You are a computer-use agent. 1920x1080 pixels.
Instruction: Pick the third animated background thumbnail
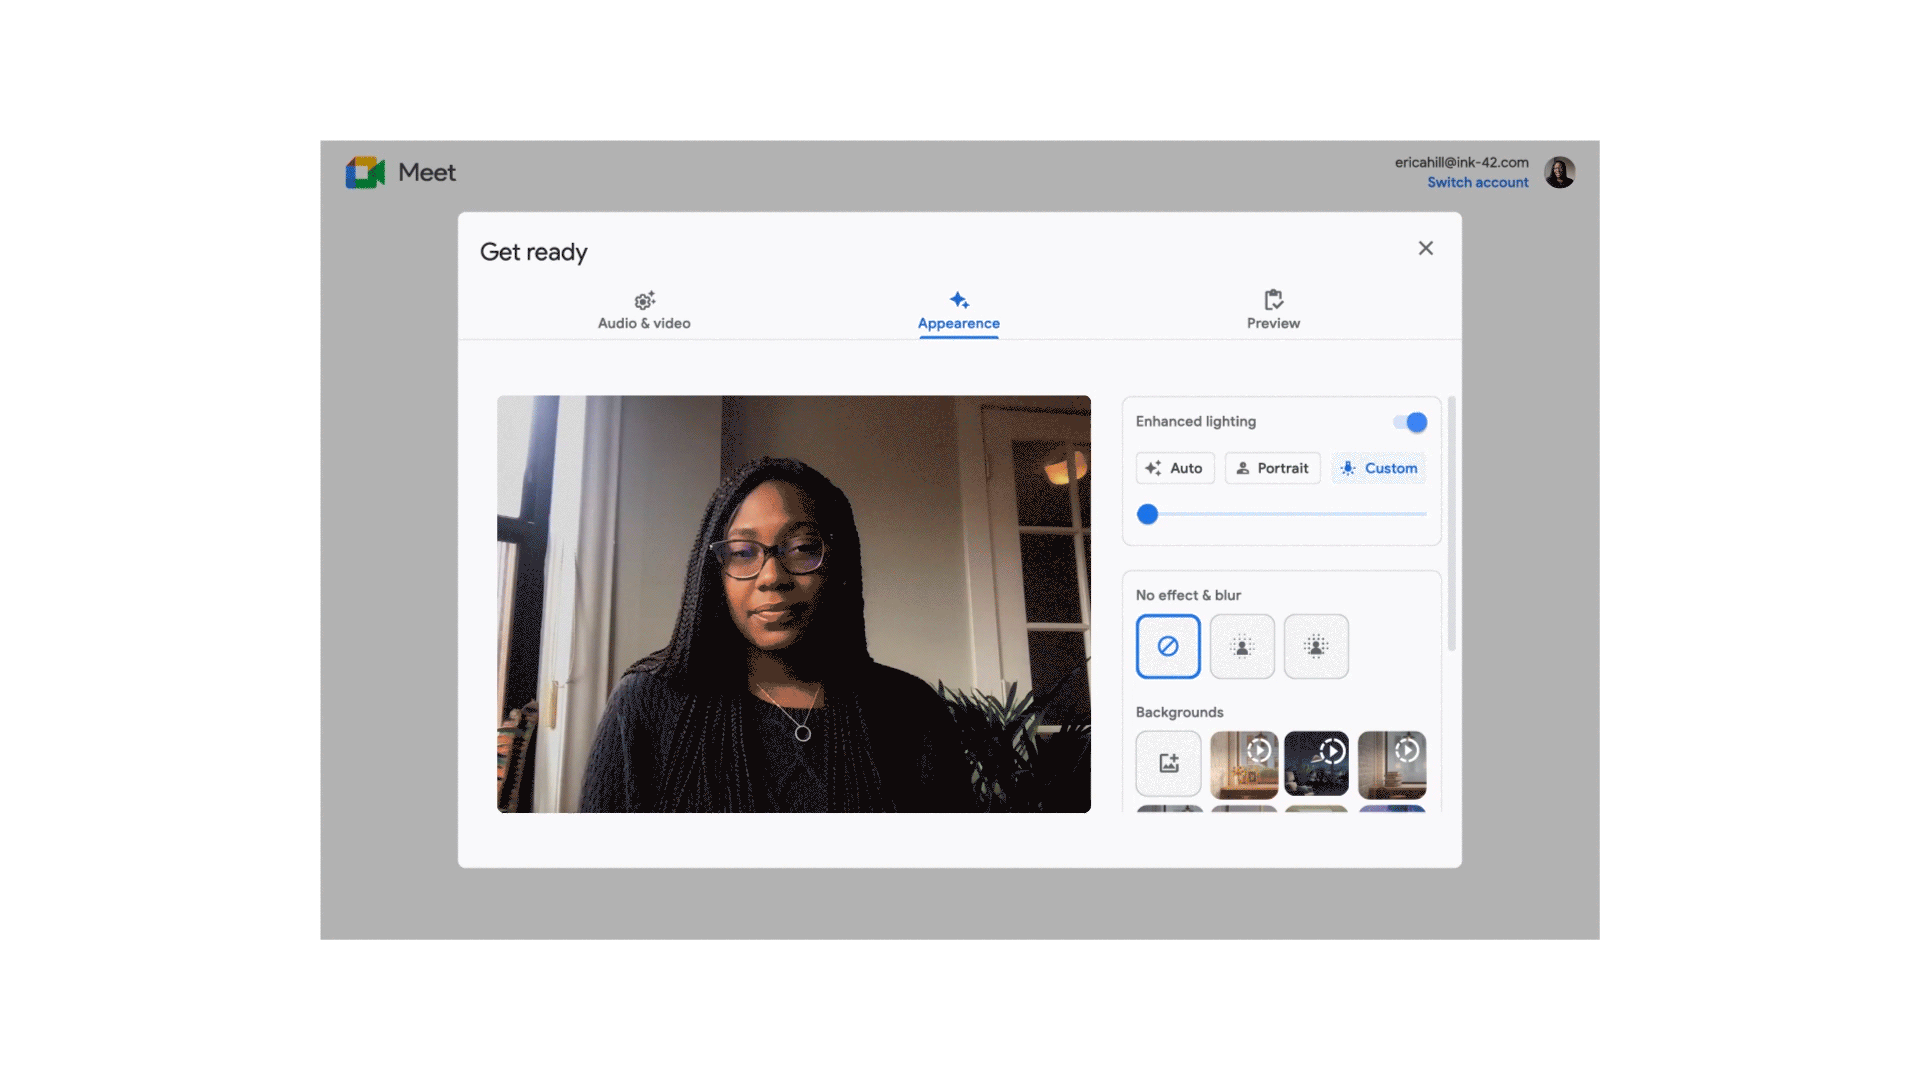[x=1391, y=763]
